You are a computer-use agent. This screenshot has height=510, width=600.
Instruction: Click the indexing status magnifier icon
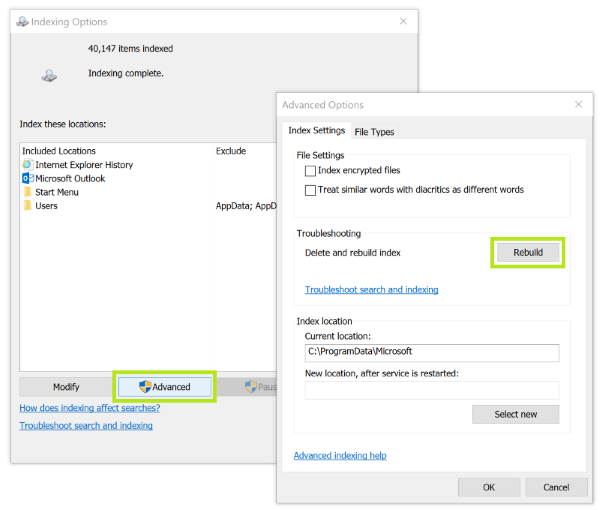pos(49,74)
